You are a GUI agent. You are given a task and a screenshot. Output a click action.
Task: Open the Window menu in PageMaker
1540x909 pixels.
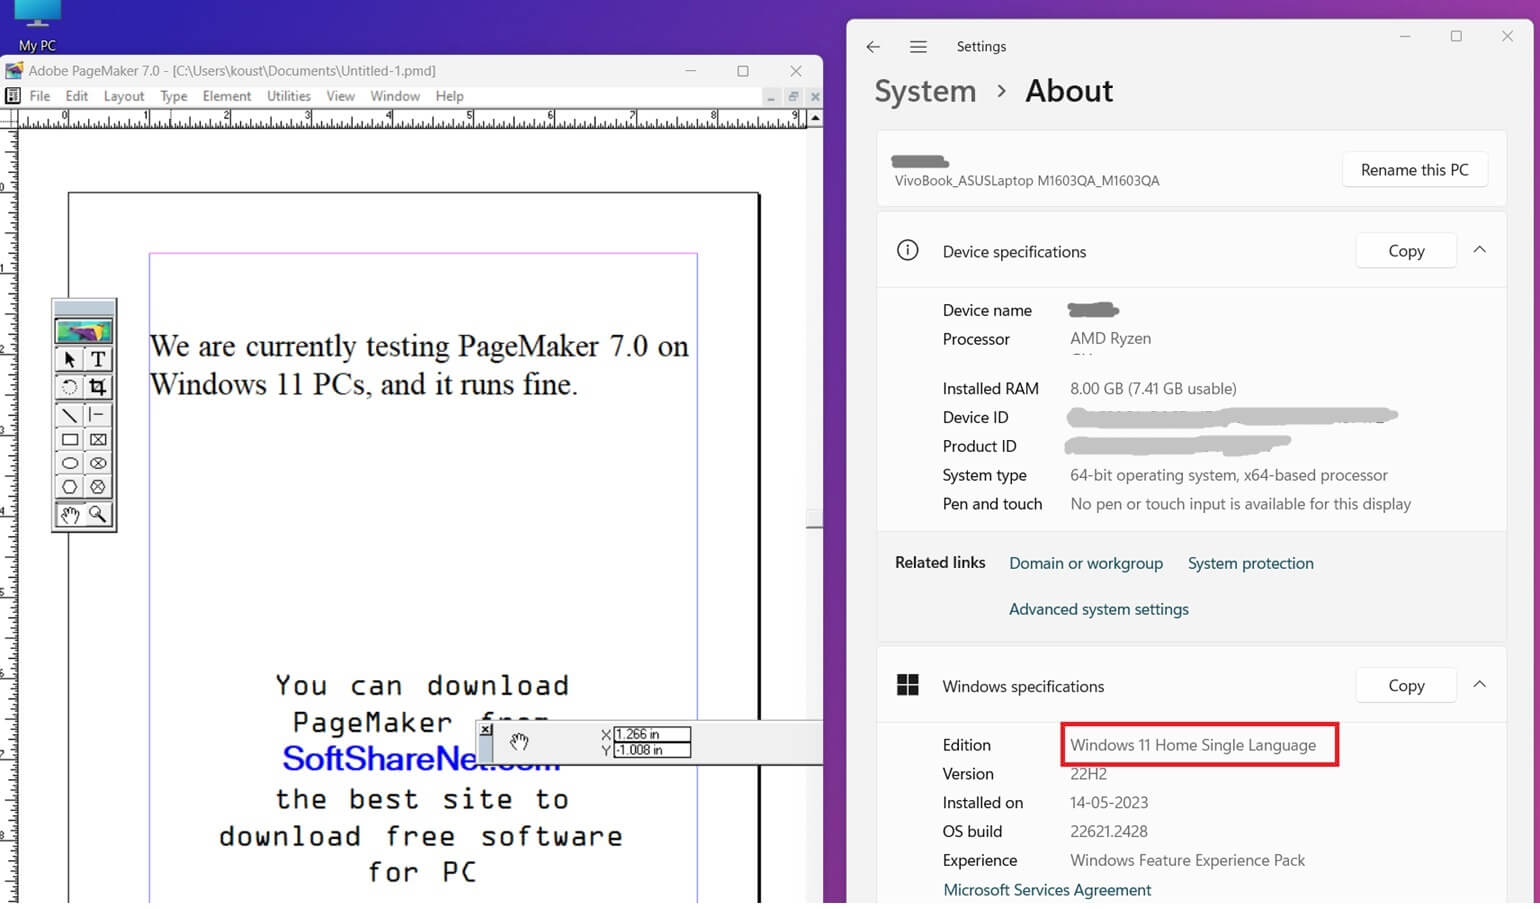(395, 96)
